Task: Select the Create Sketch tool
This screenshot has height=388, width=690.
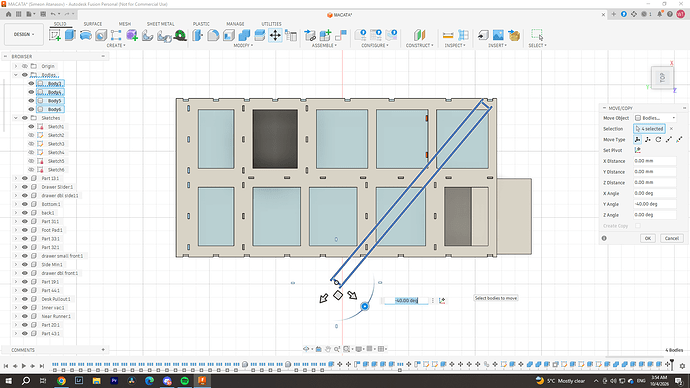Action: pyautogui.click(x=55, y=35)
